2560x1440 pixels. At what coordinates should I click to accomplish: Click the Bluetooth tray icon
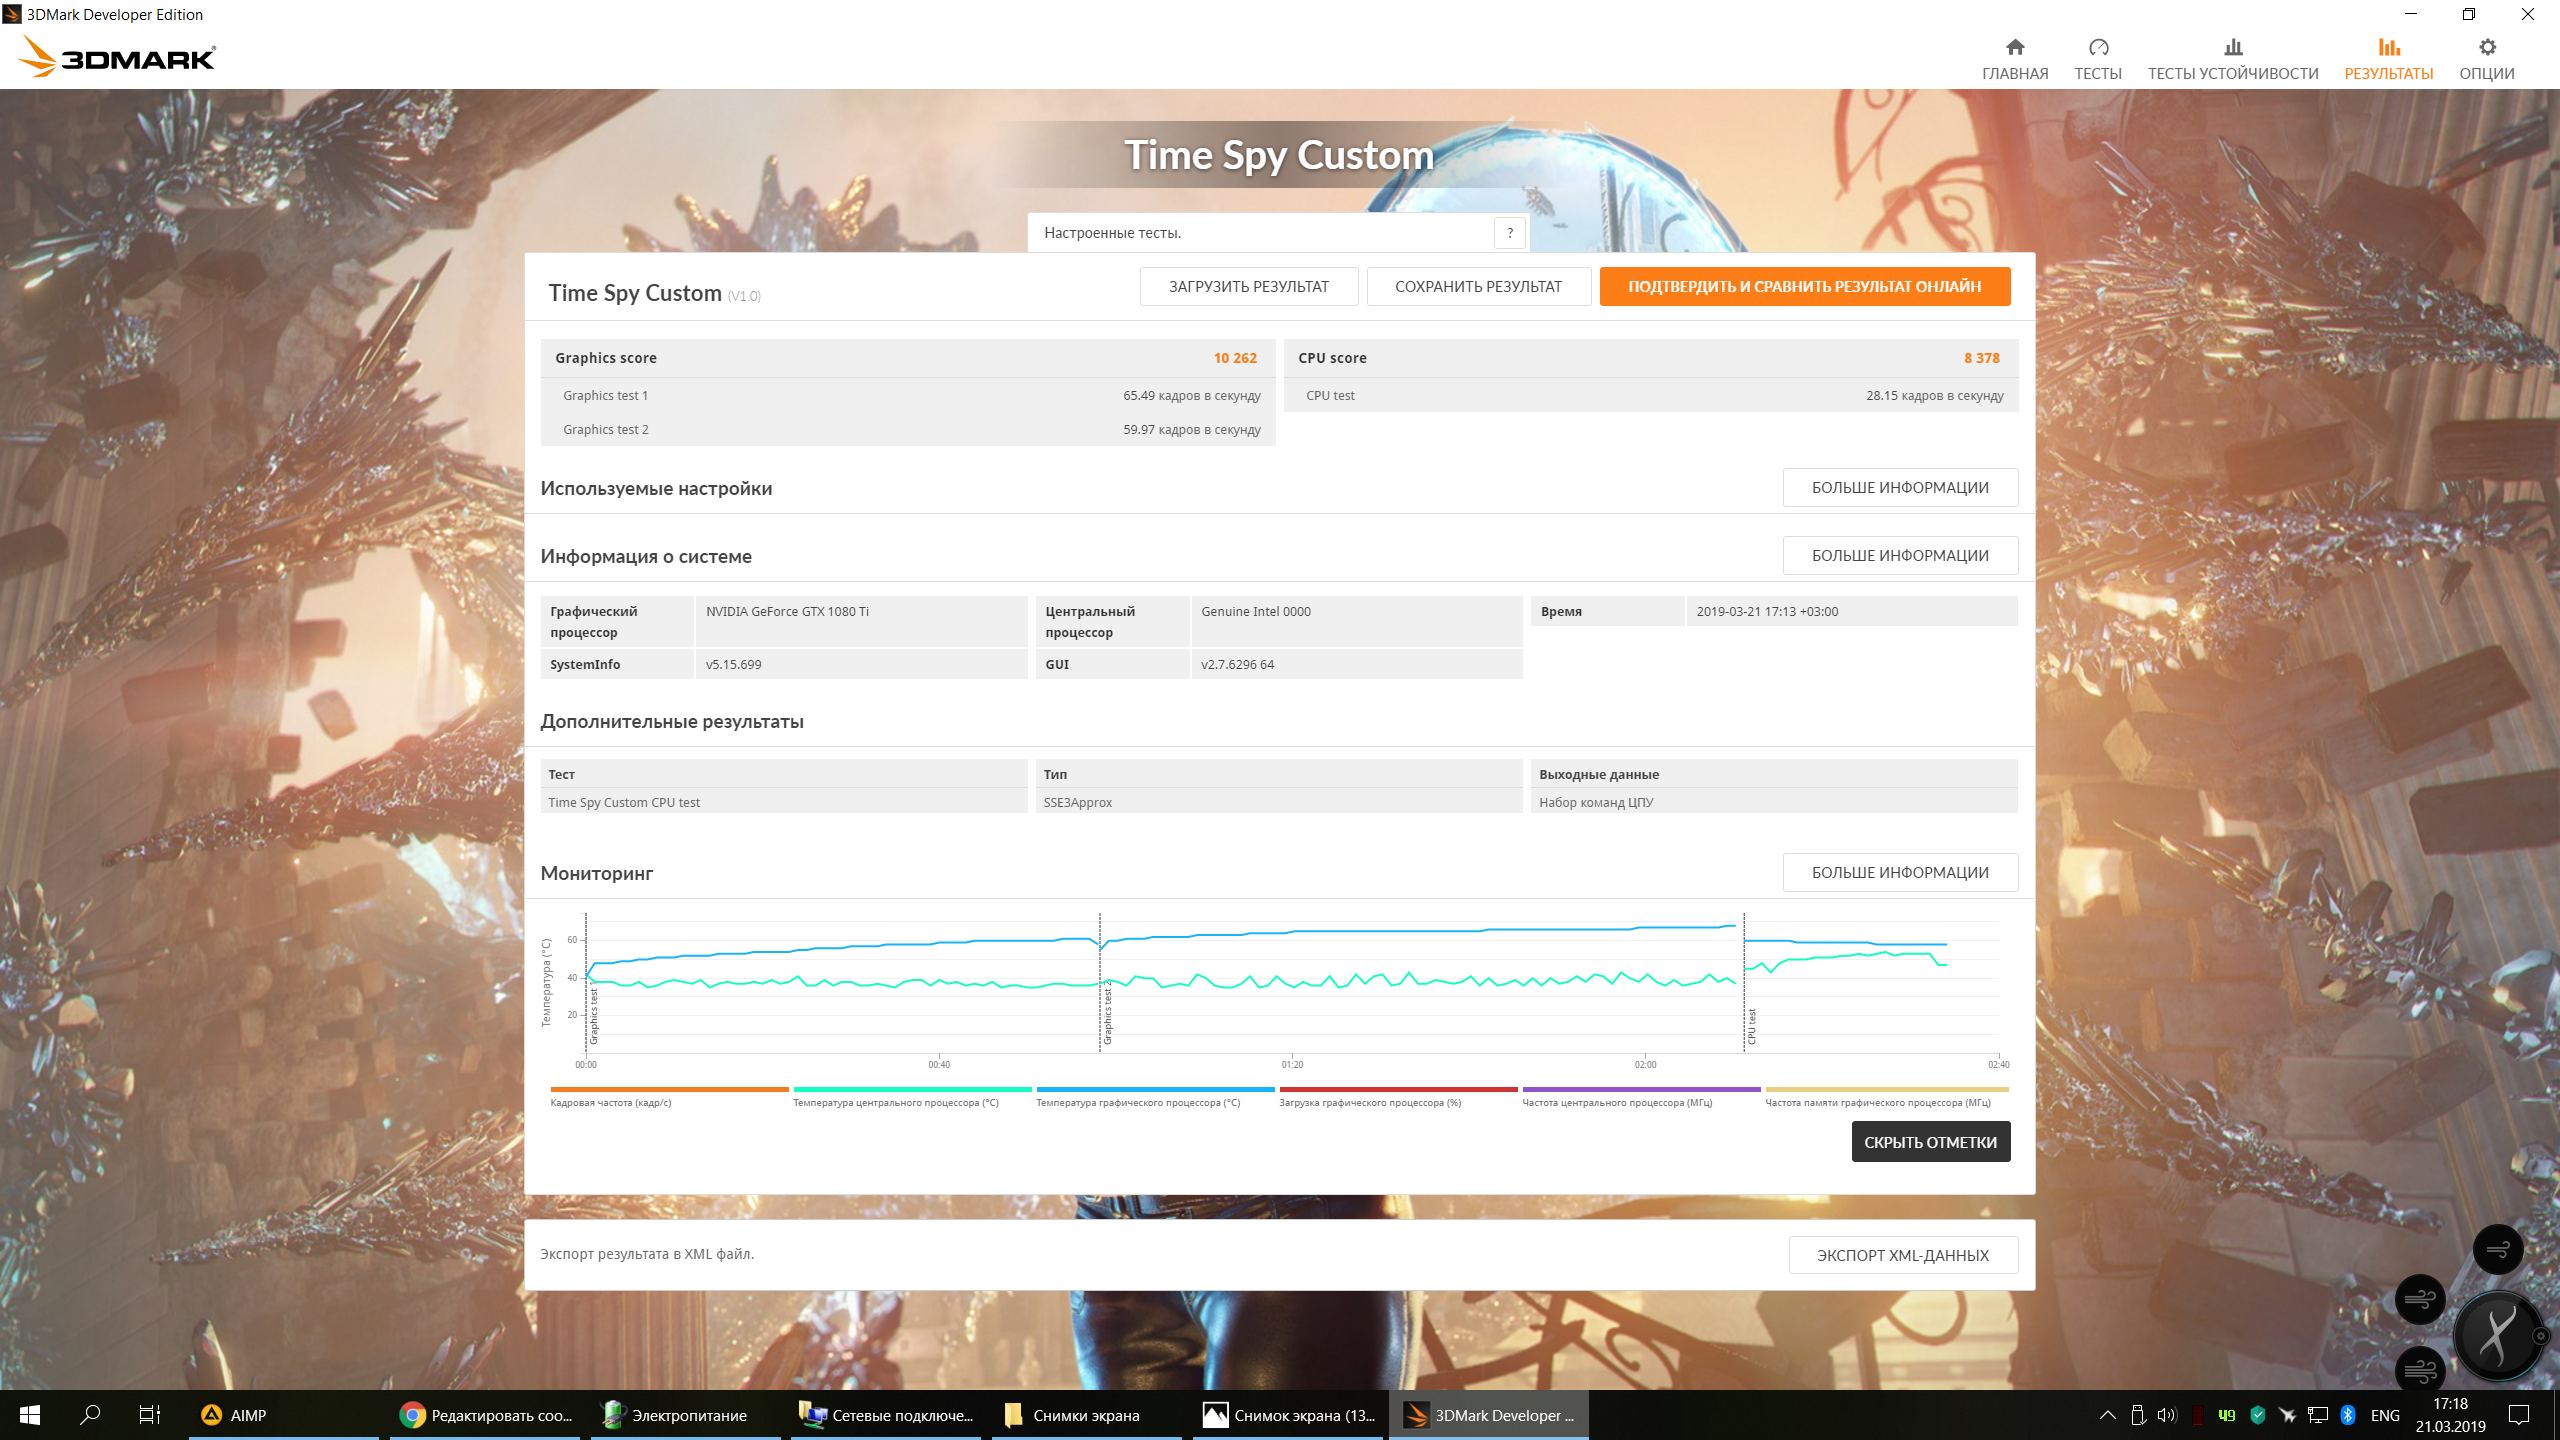pos(2347,1415)
